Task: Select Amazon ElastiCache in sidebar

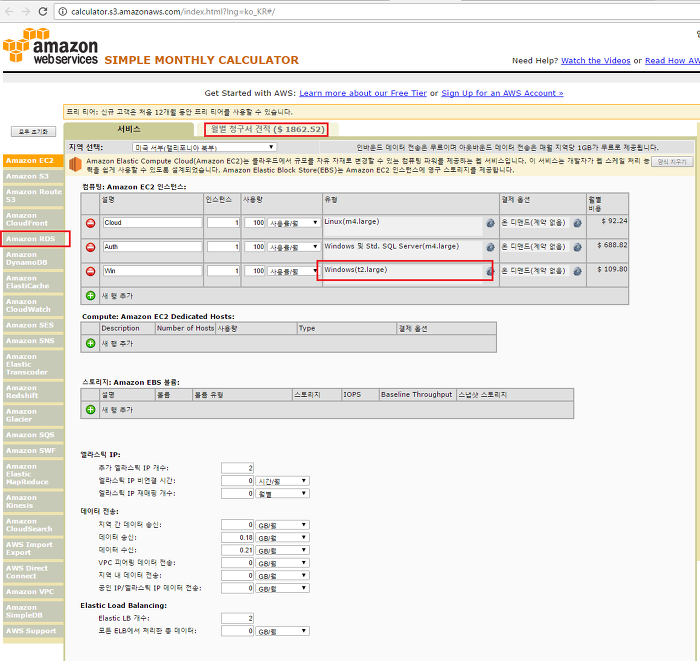Action: point(33,282)
